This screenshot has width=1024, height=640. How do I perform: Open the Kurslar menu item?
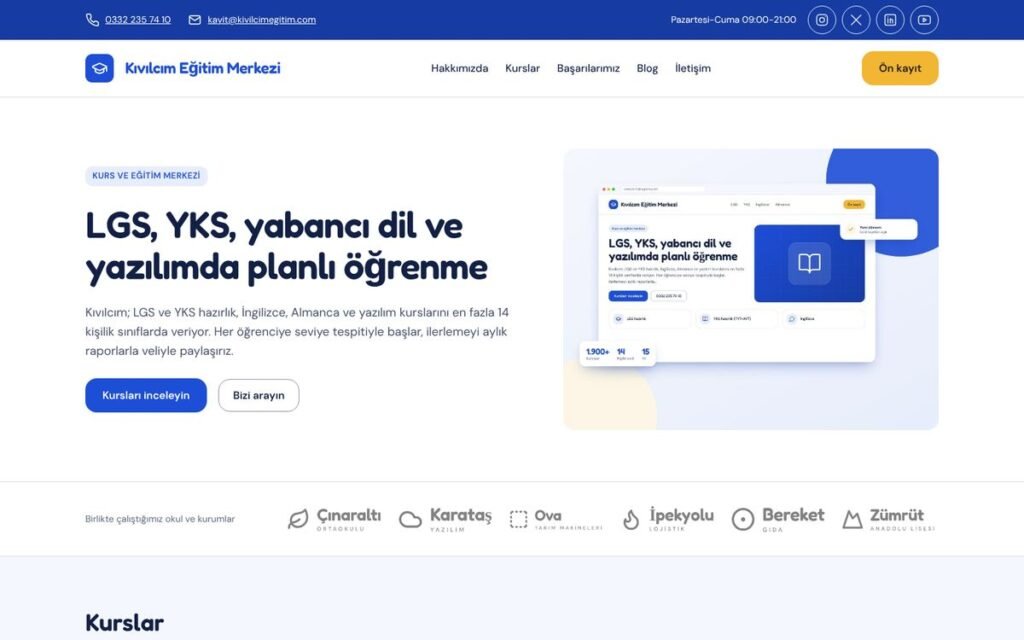click(522, 68)
